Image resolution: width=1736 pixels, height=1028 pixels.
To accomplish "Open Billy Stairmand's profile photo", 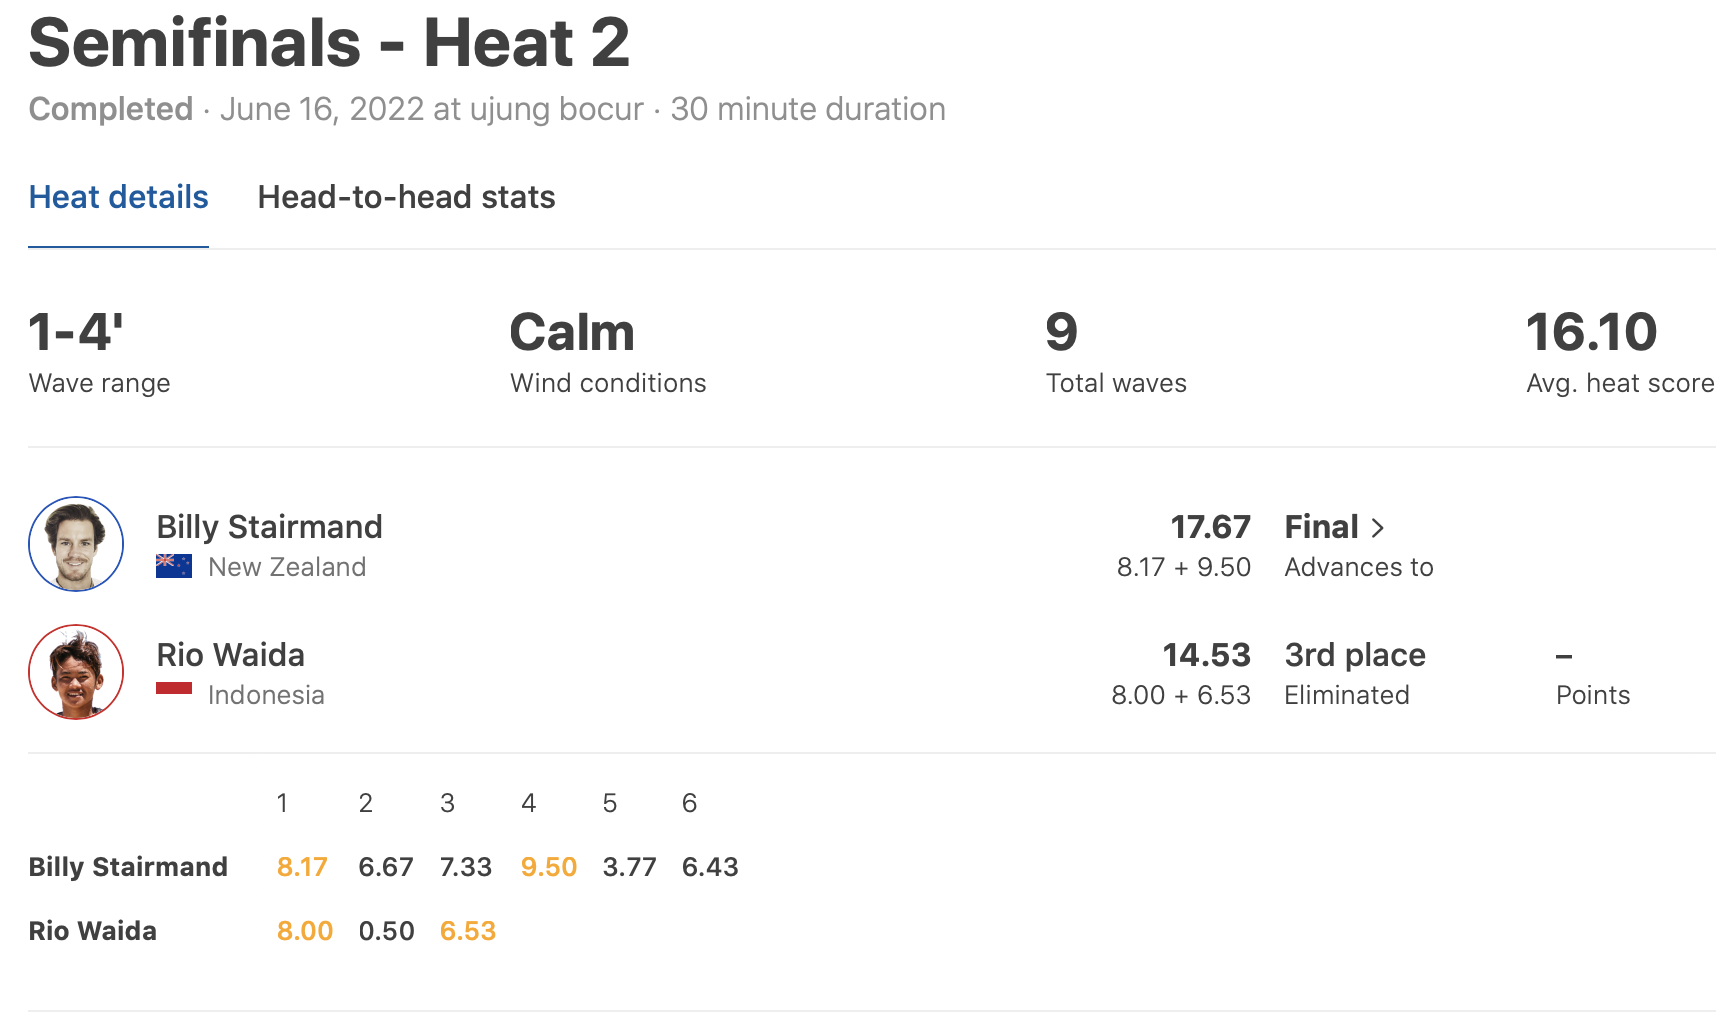I will click(76, 544).
